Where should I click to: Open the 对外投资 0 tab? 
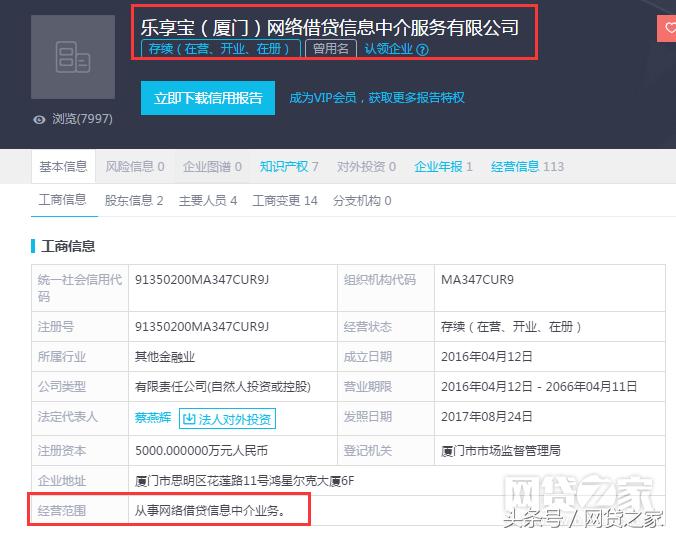pos(366,166)
